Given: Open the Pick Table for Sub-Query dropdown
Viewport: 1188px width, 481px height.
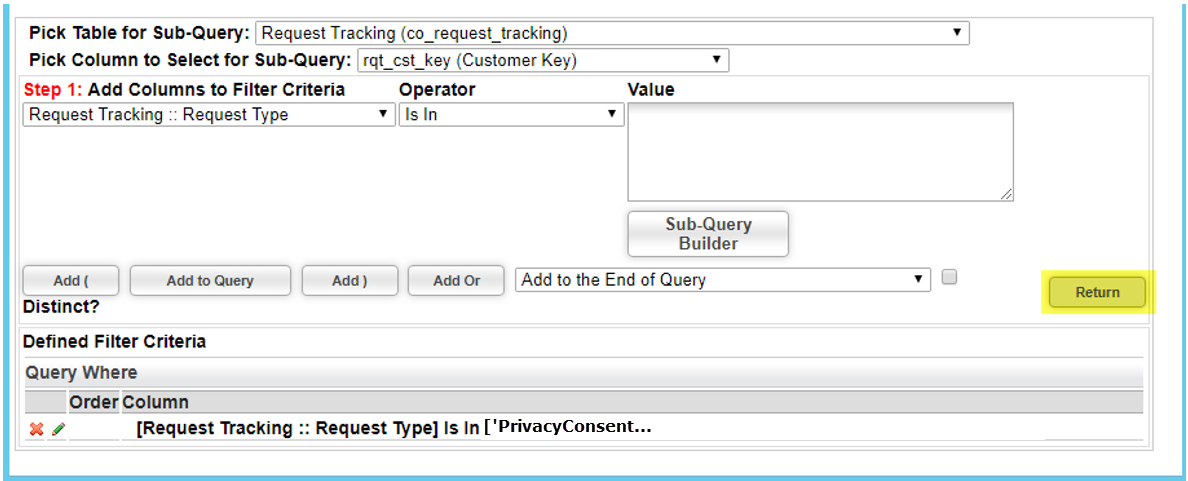Looking at the screenshot, I should click(612, 33).
